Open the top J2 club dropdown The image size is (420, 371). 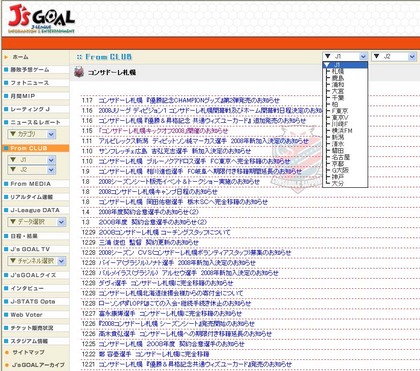394,56
